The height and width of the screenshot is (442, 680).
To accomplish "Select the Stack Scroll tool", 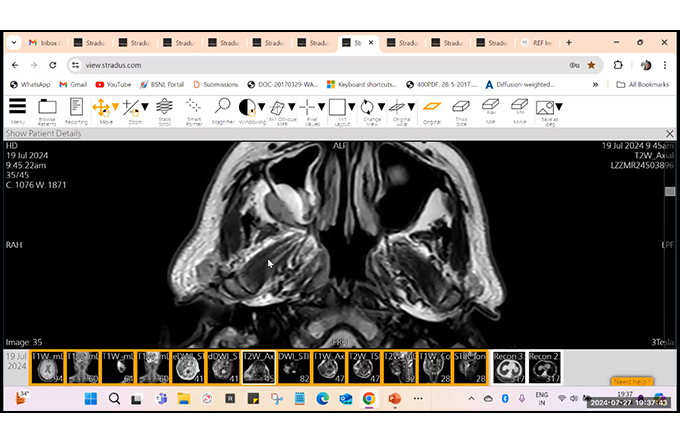I will coord(165,107).
